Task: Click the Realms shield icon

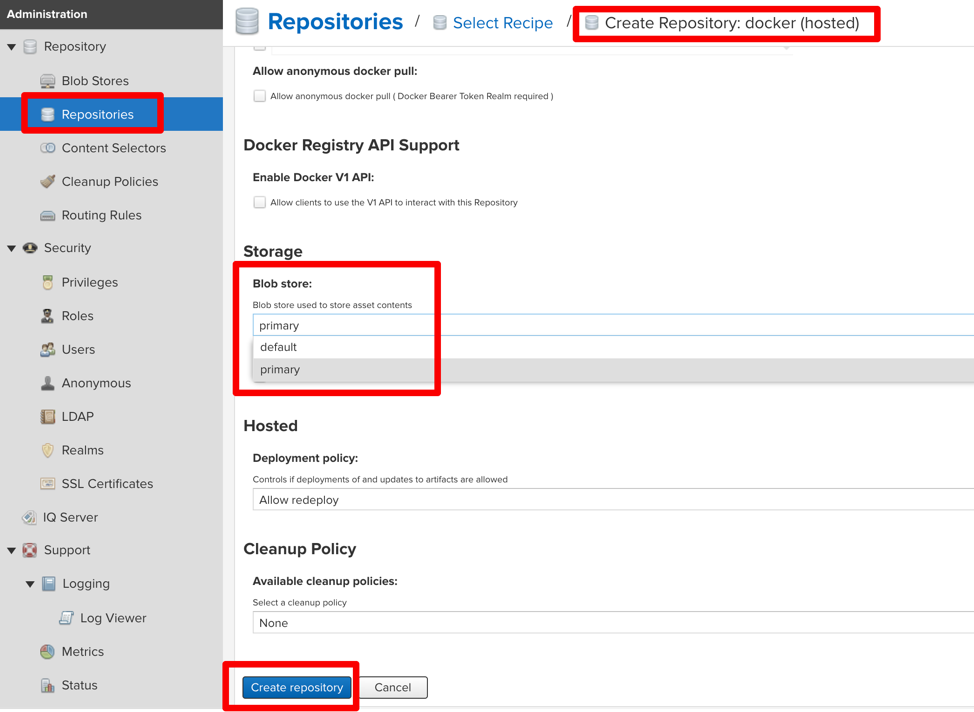Action: coord(48,450)
